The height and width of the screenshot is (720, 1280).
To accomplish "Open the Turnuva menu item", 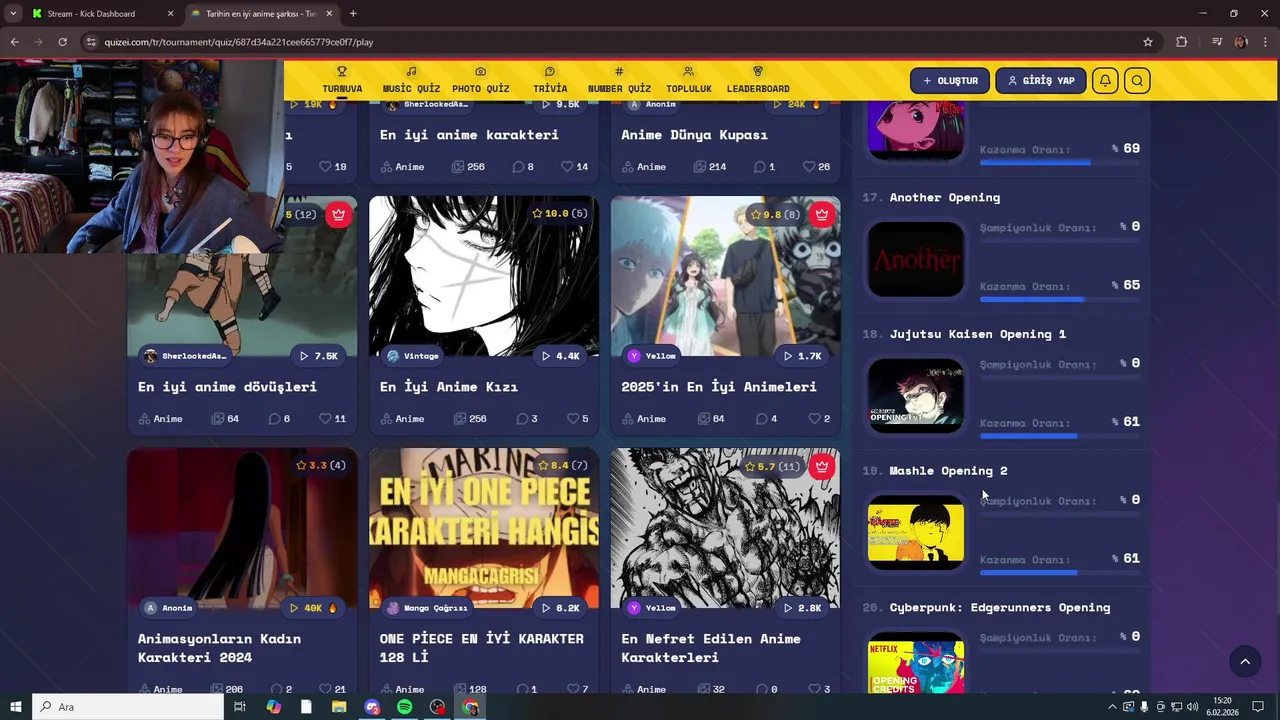I will click(x=342, y=80).
